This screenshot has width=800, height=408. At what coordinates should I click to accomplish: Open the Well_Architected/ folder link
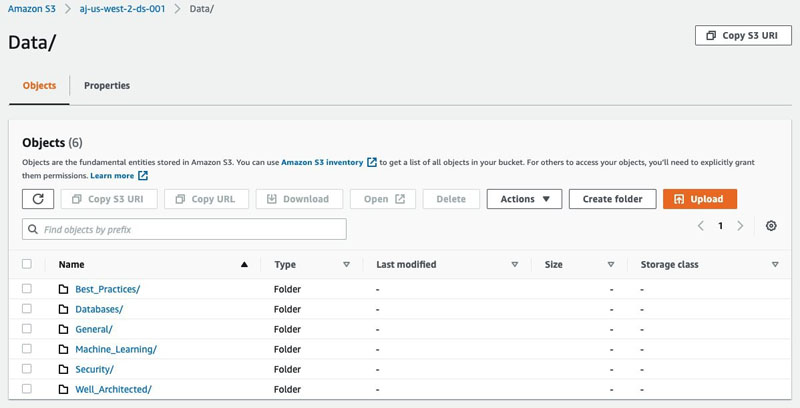(x=113, y=389)
